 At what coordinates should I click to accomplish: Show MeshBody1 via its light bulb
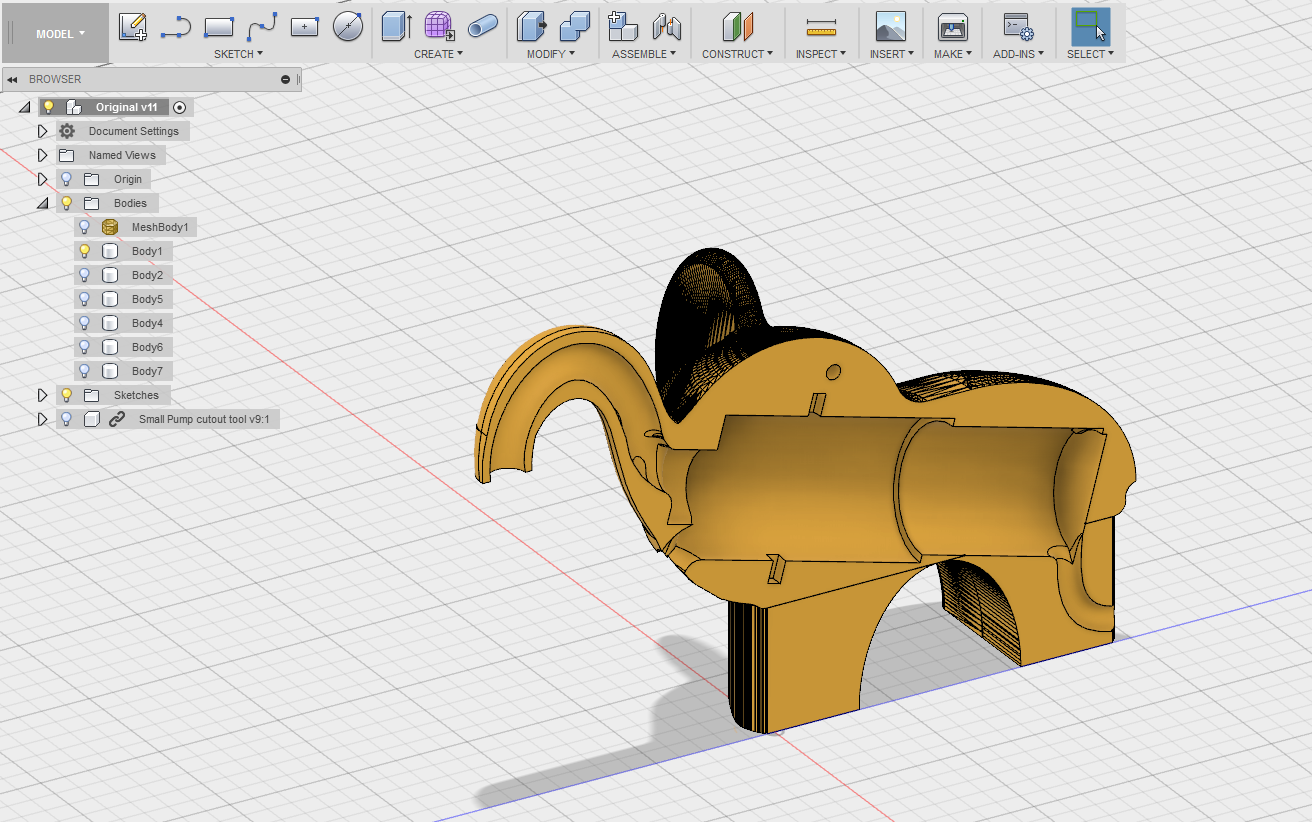[x=85, y=227]
